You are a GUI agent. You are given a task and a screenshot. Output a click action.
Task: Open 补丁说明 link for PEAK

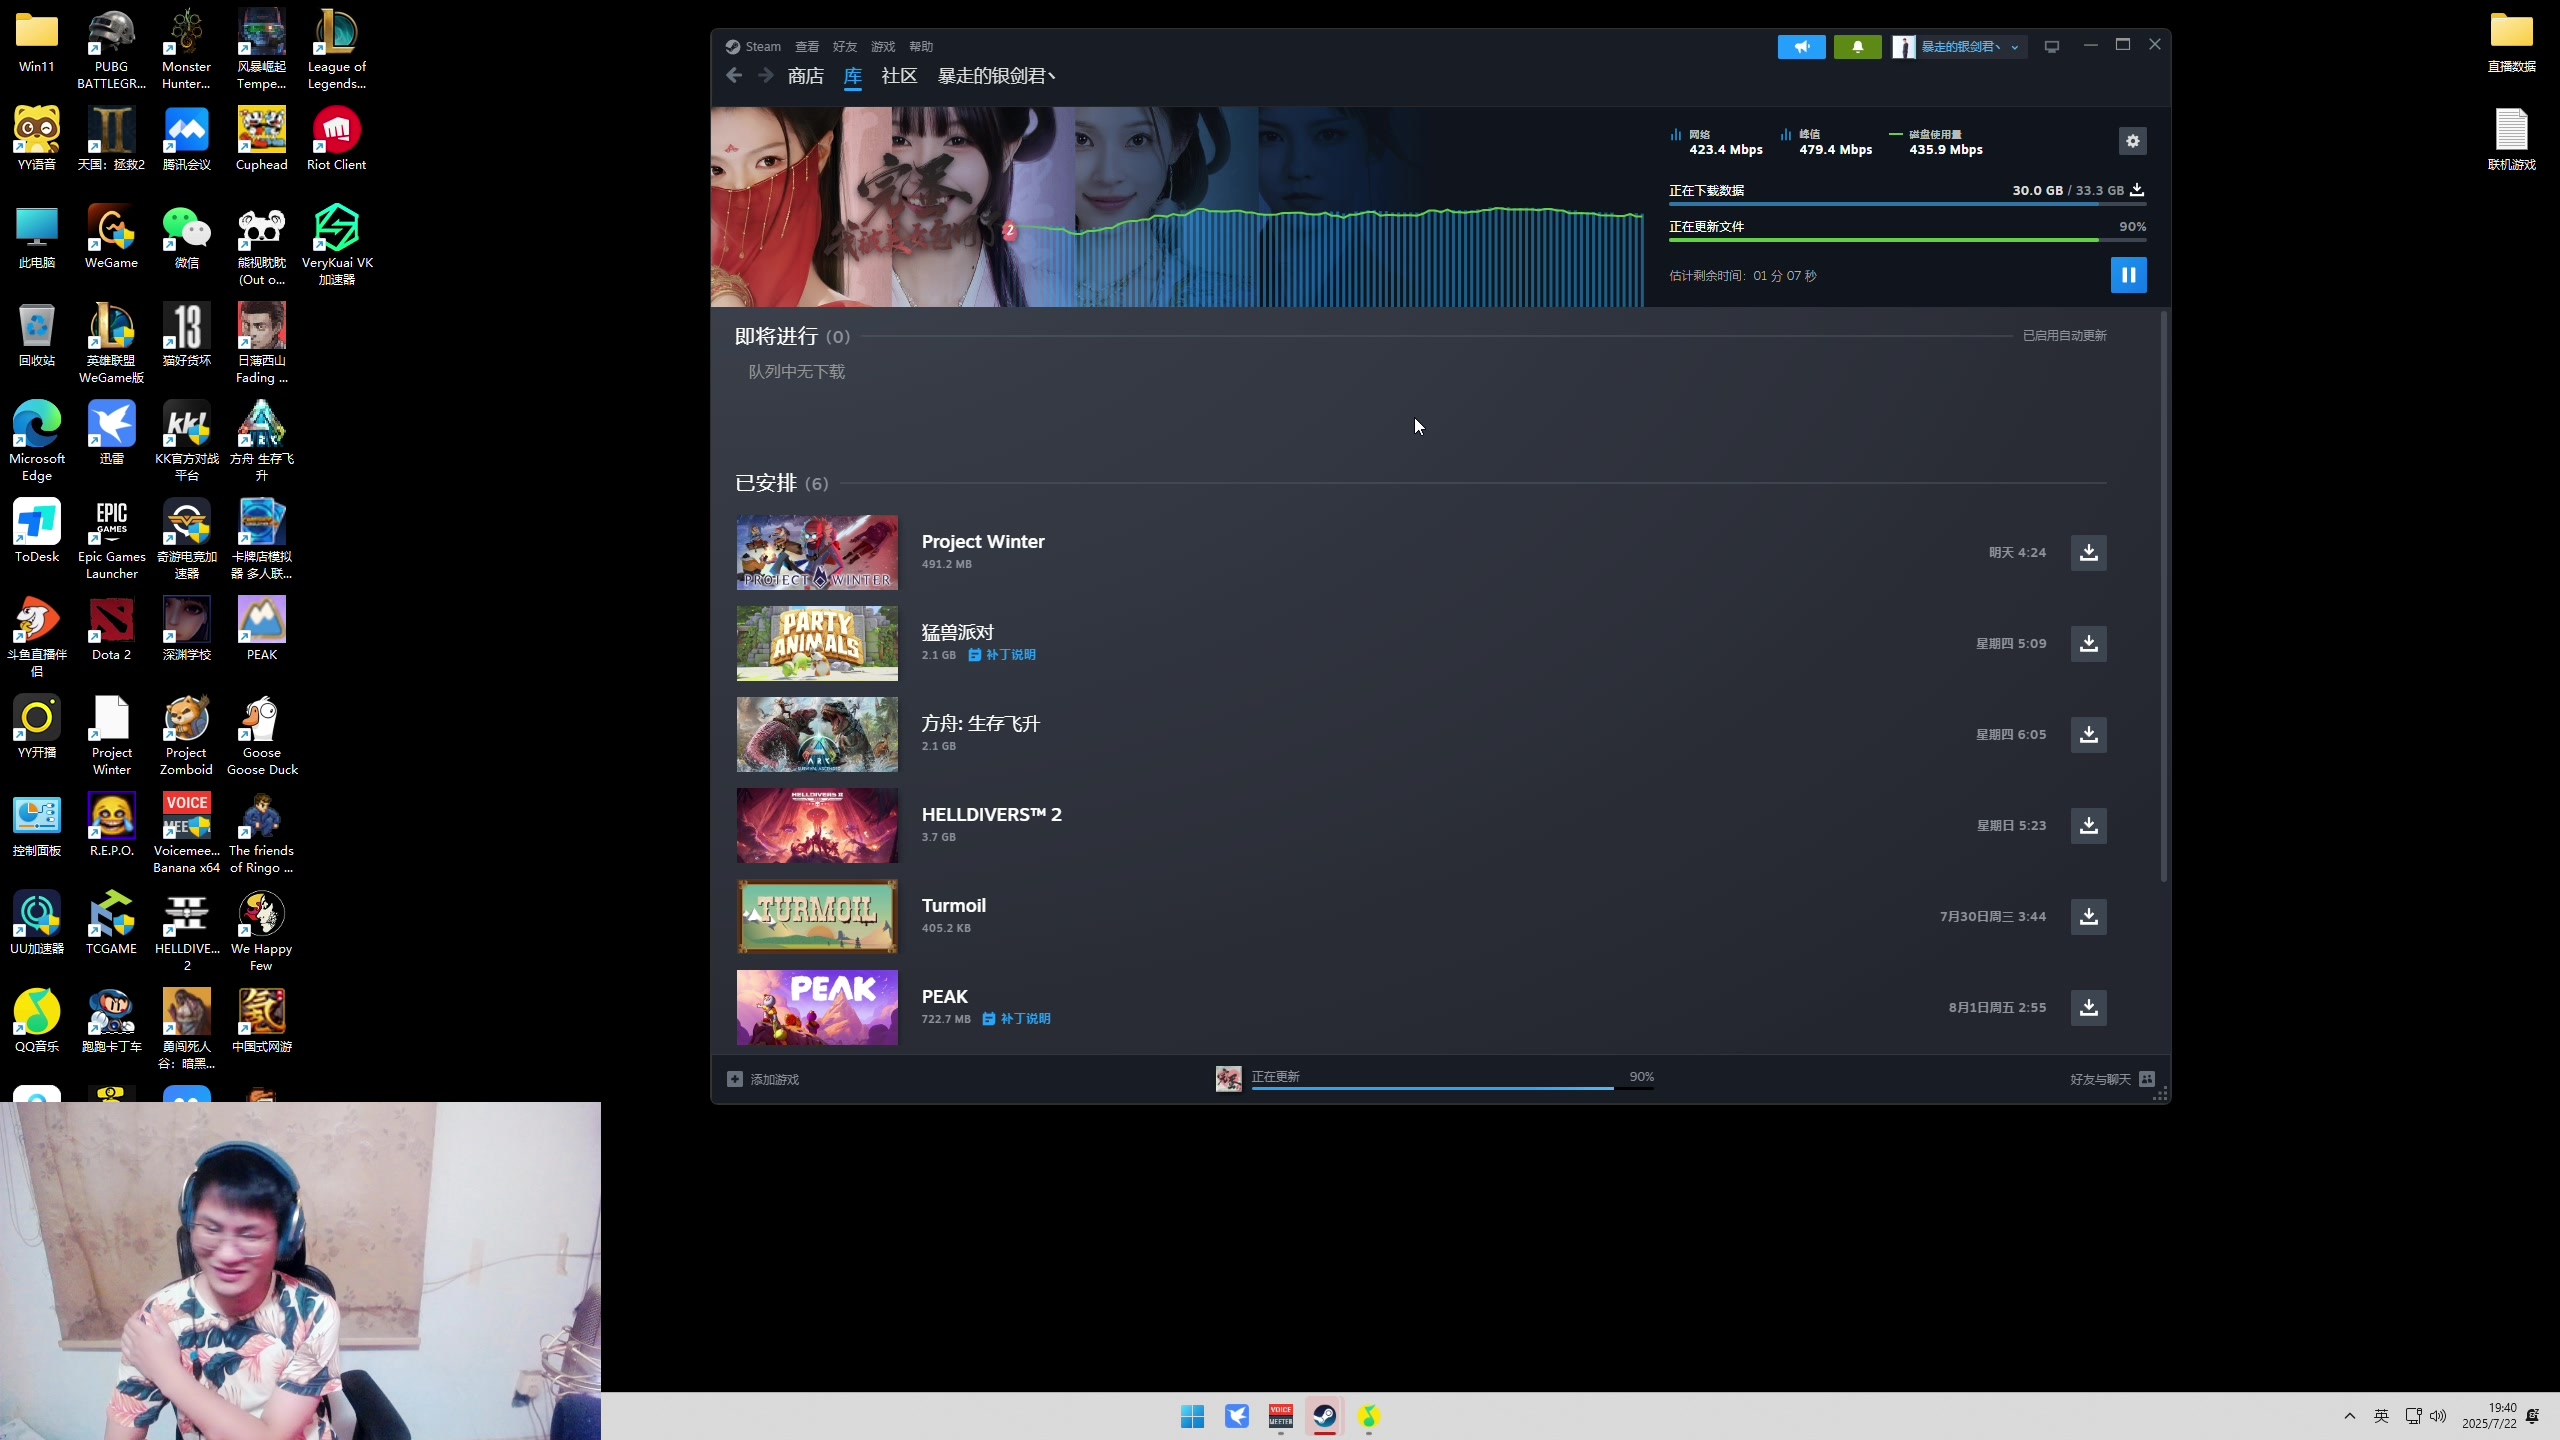[x=1016, y=1019]
